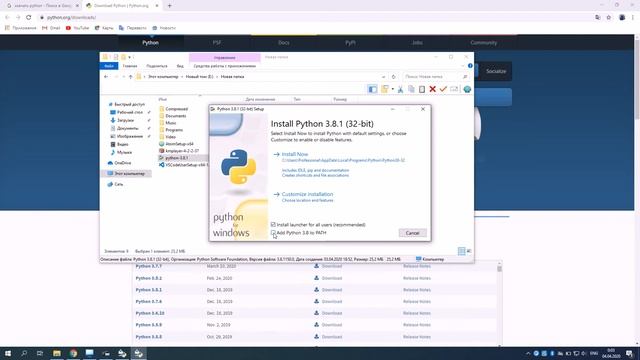Click the red X delete icon
This screenshot has height=360, width=640.
point(432,89)
